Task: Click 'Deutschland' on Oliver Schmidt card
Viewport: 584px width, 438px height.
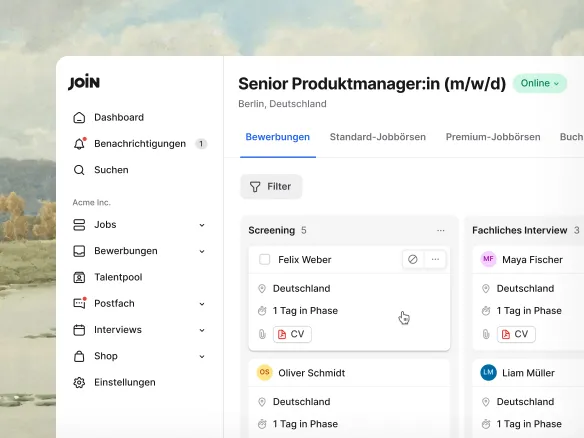Action: point(302,402)
